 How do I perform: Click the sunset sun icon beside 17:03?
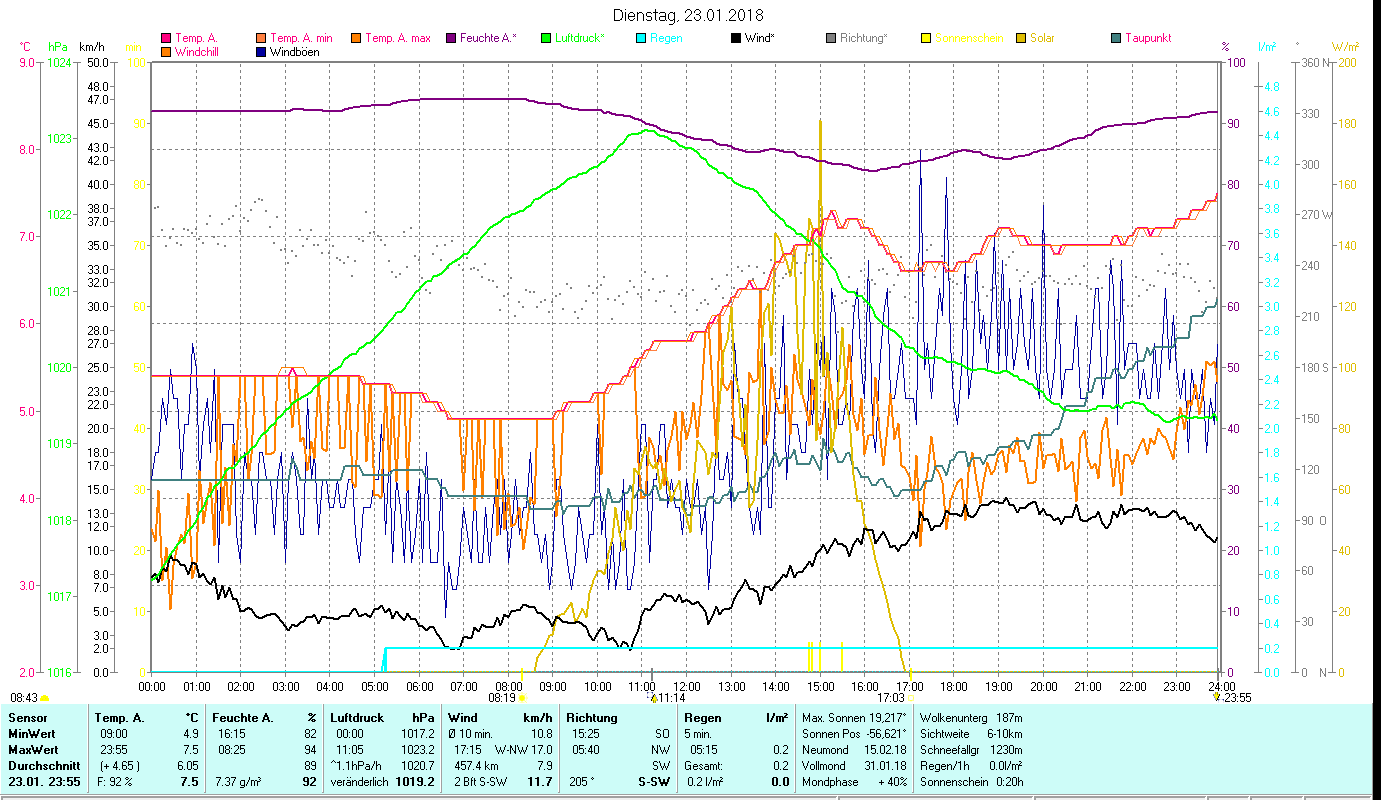point(909,698)
